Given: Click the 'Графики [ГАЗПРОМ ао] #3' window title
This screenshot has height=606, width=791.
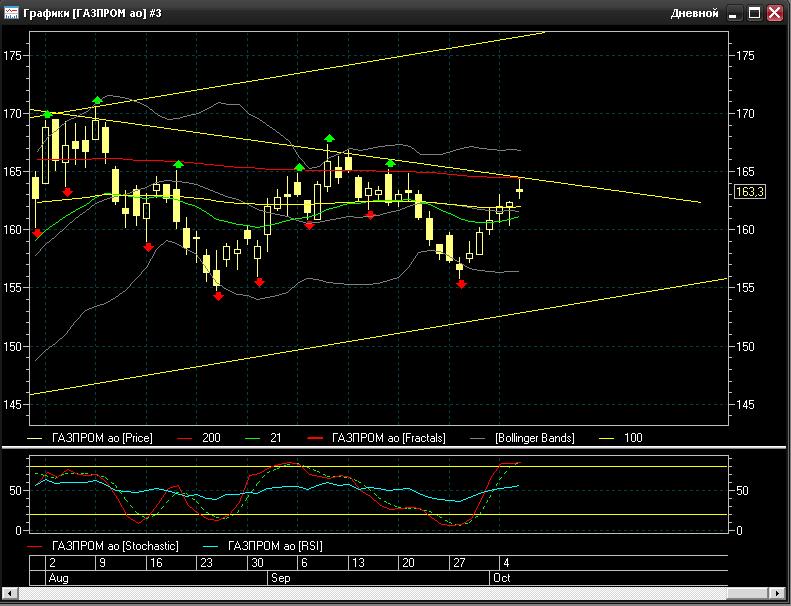Looking at the screenshot, I should click(x=92, y=13).
